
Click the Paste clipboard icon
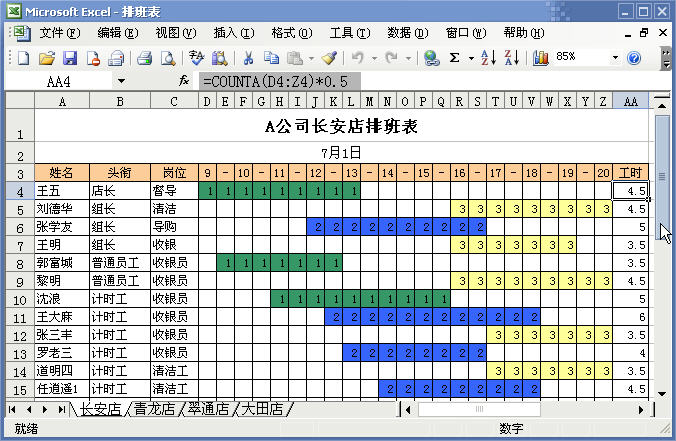pos(295,58)
